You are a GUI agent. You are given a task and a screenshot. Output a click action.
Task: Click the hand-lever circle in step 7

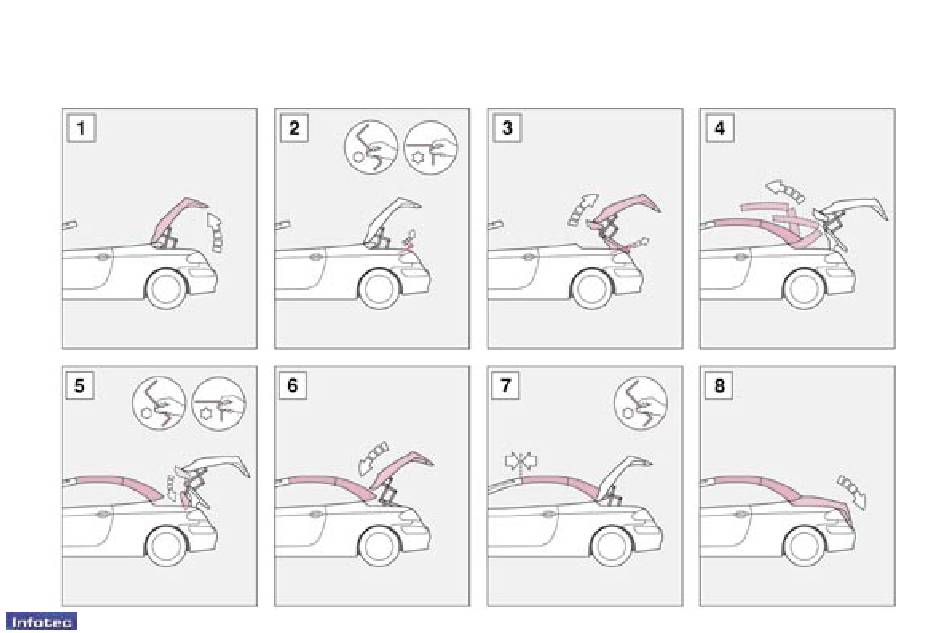[x=640, y=403]
